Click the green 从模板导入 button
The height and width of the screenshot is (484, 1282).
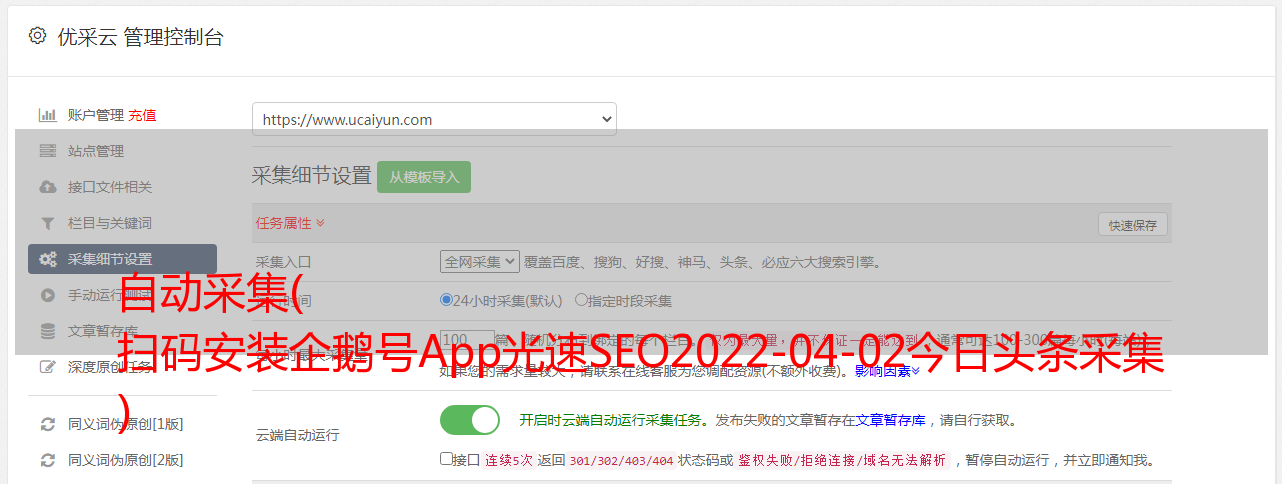point(424,177)
